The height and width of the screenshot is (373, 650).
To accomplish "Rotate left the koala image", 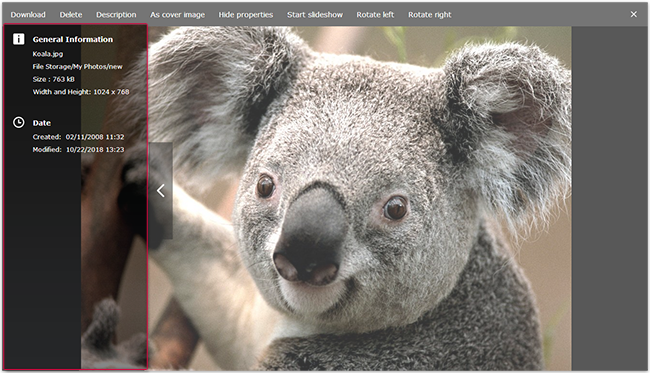I will [375, 15].
